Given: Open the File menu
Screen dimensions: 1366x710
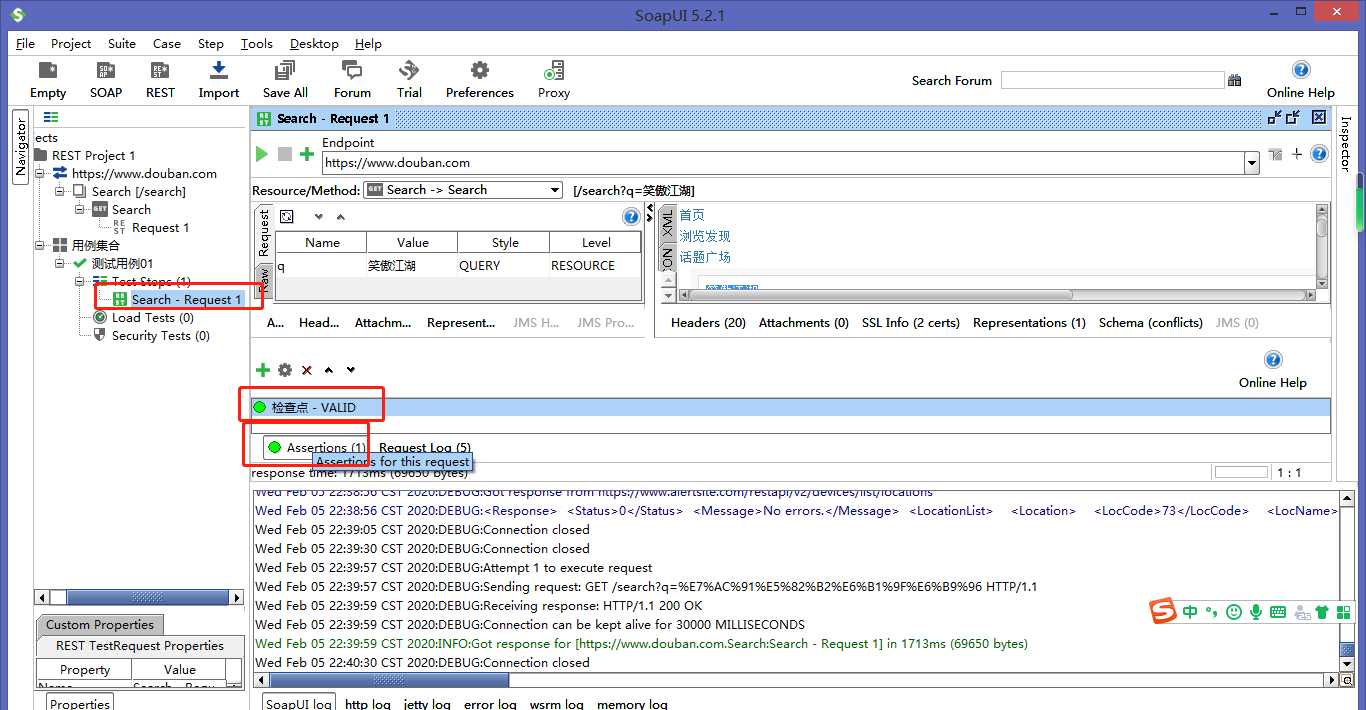Looking at the screenshot, I should (x=25, y=43).
